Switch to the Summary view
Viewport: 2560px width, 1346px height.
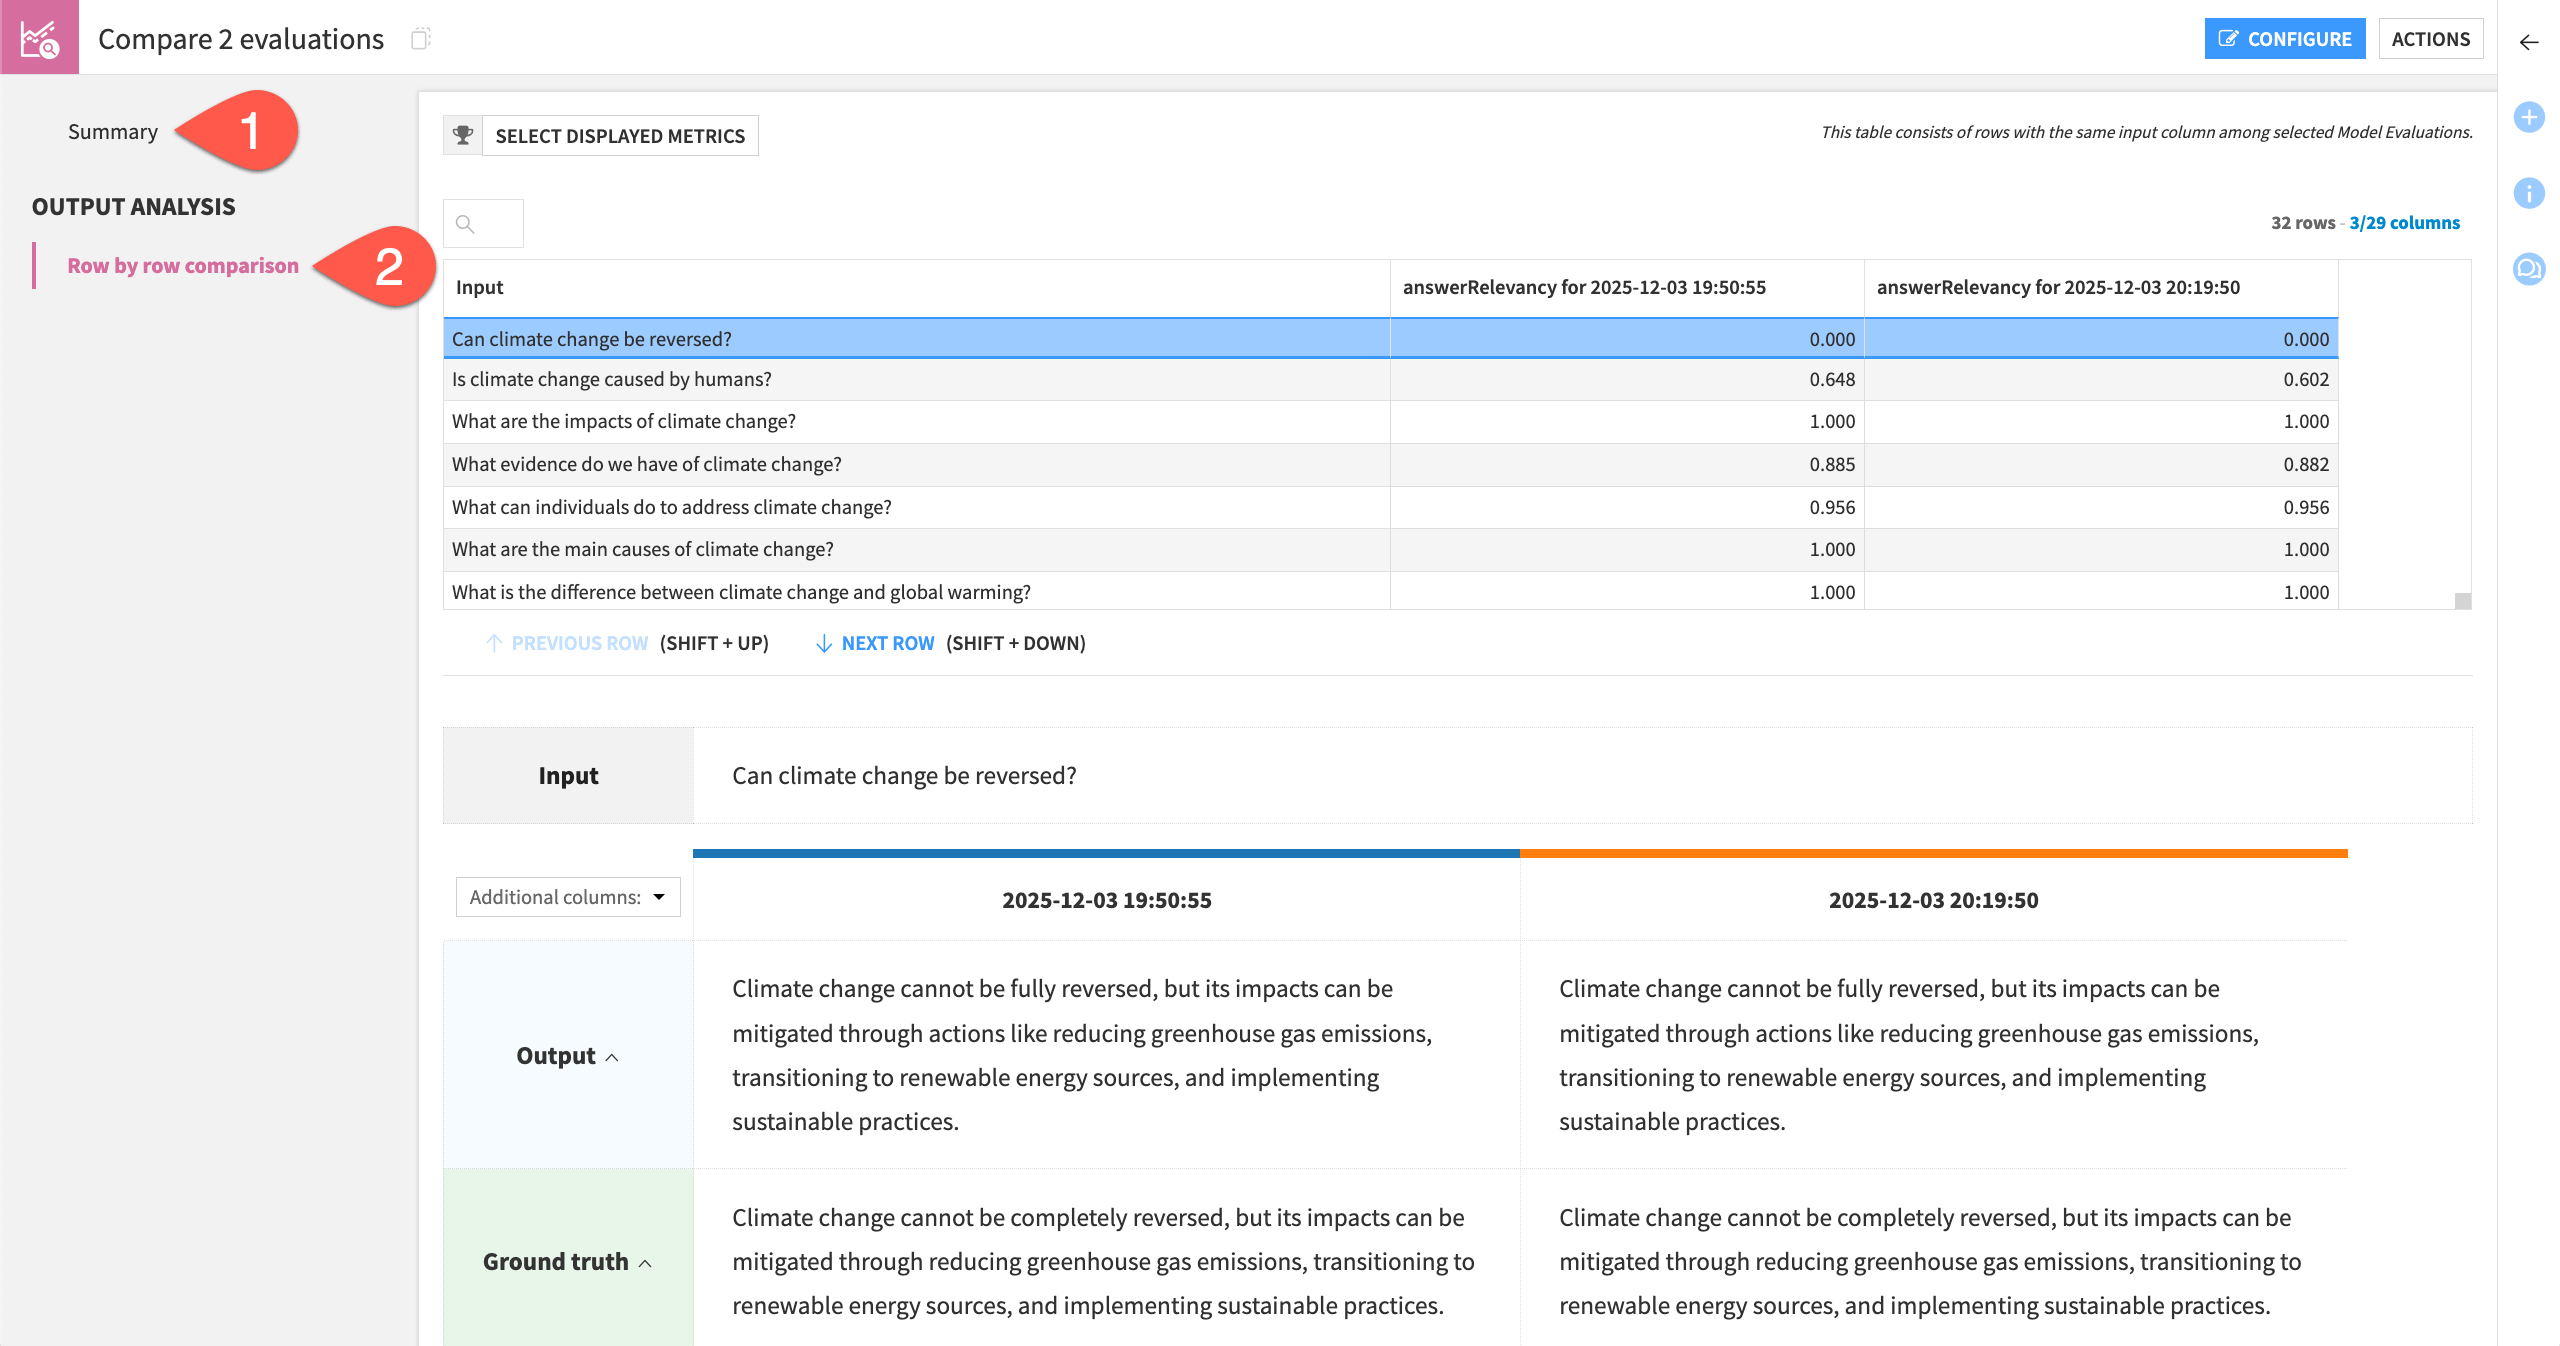(113, 131)
